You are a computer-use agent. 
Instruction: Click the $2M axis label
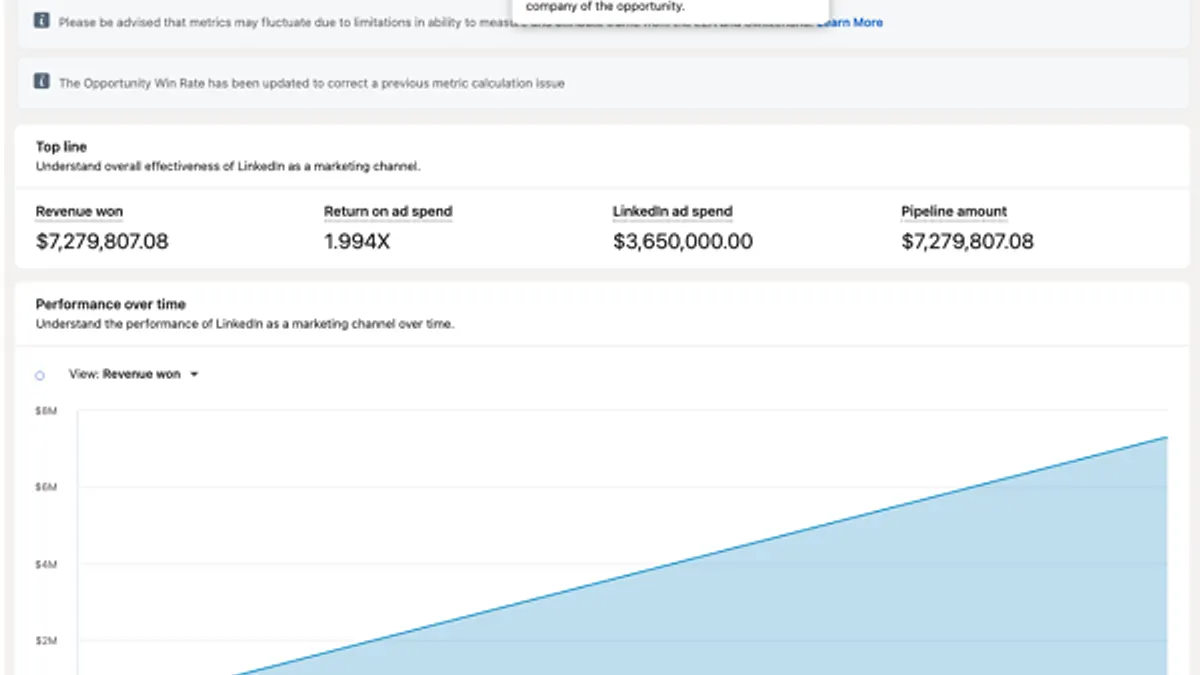tap(46, 641)
